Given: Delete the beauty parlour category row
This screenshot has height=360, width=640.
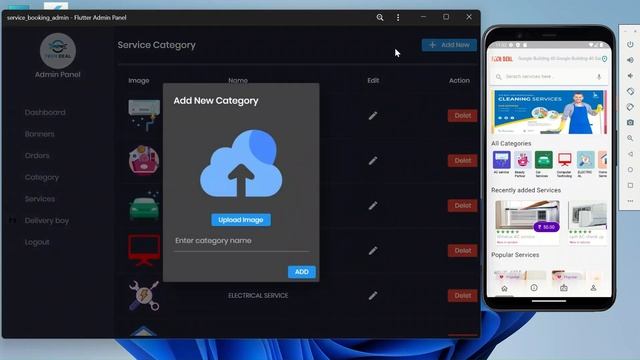Looking at the screenshot, I should tap(462, 161).
